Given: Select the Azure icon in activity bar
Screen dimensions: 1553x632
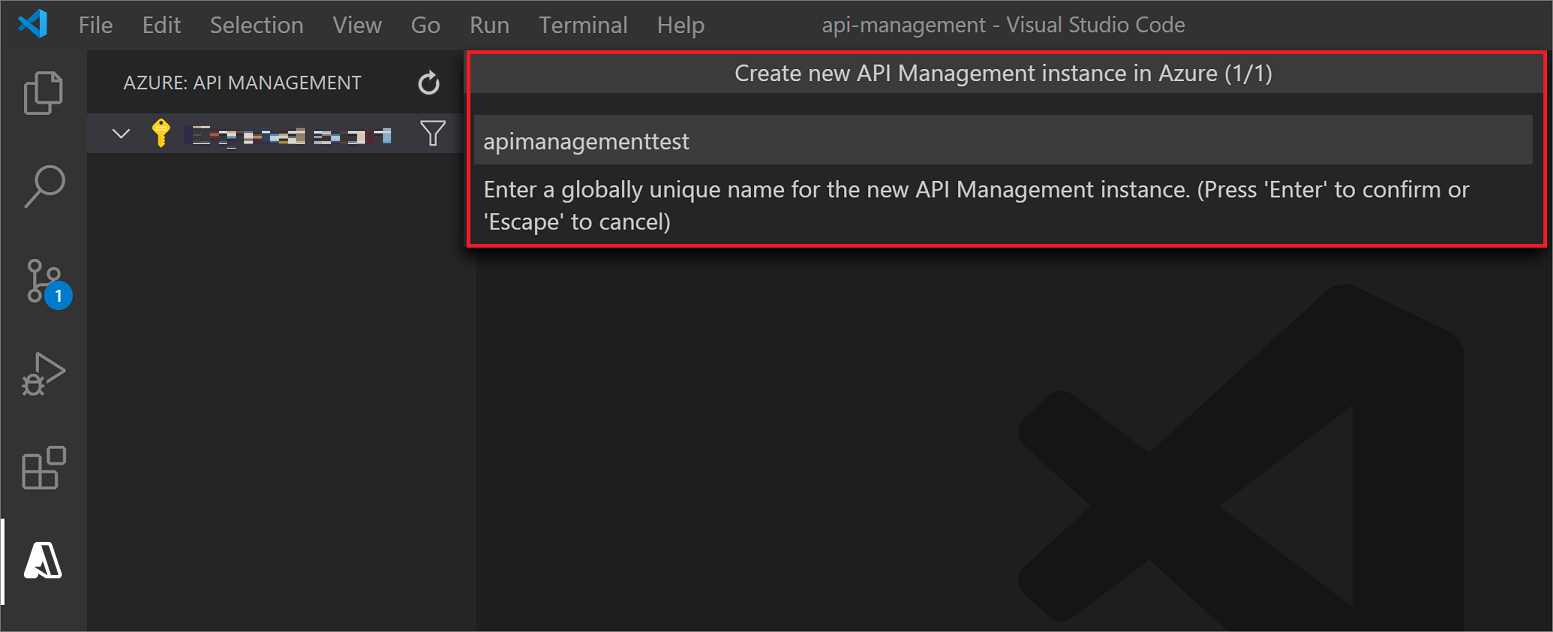Looking at the screenshot, I should [x=42, y=561].
